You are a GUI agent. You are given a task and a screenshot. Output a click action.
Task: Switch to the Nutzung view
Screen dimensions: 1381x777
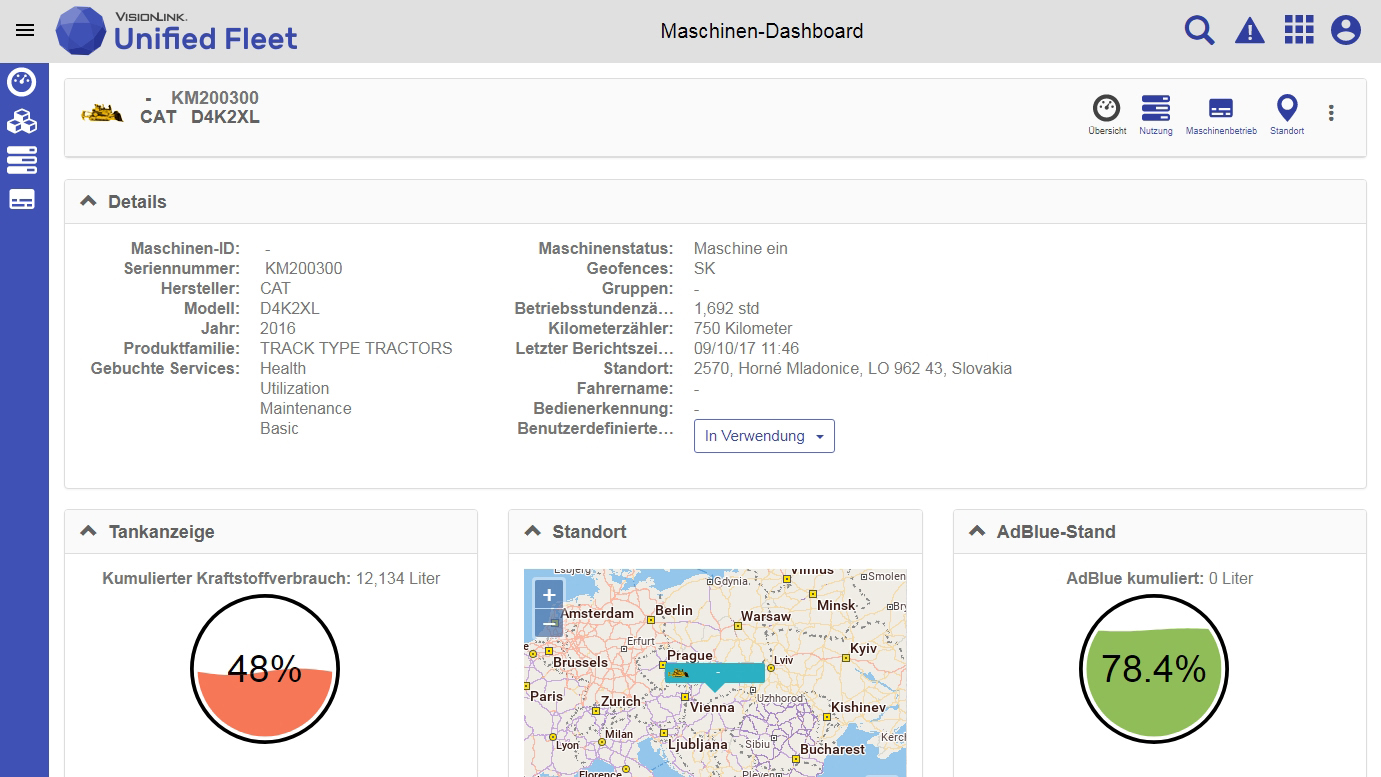click(1156, 115)
